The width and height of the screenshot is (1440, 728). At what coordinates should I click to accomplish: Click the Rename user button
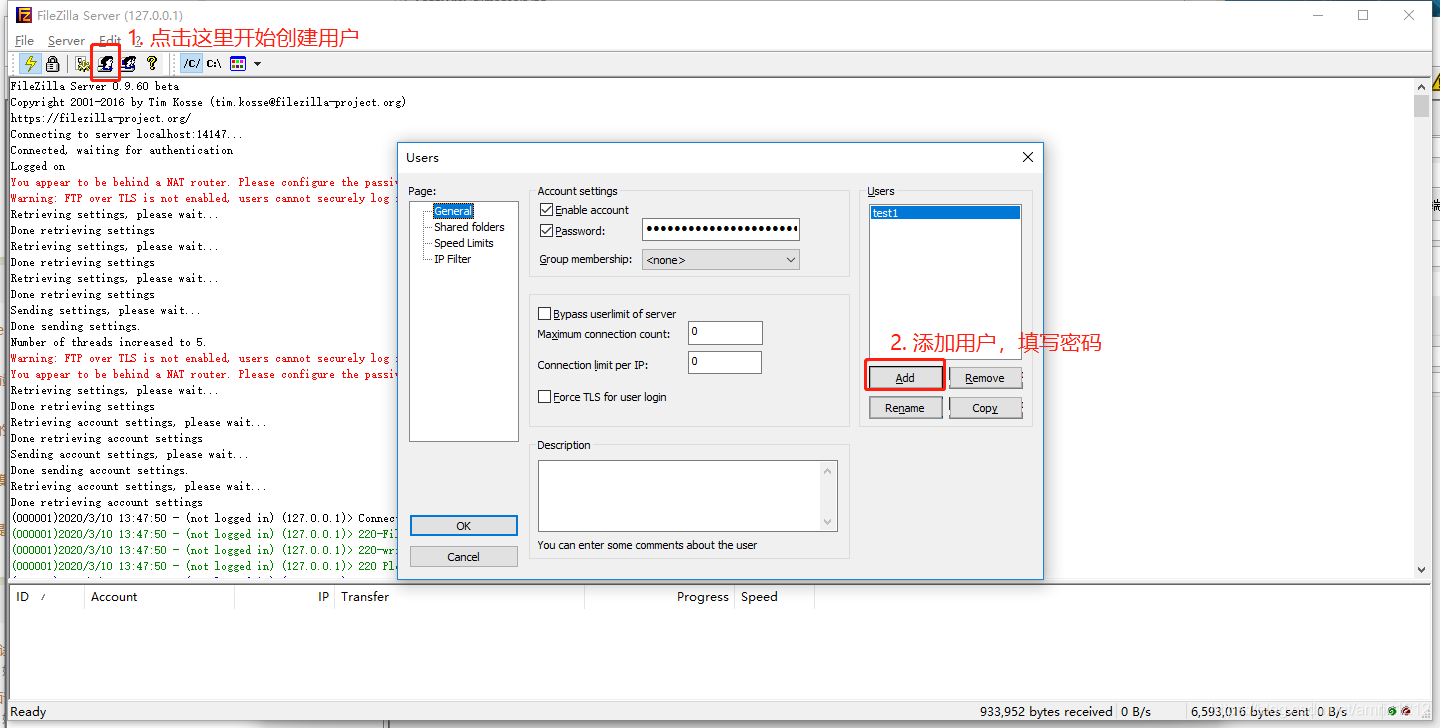point(905,408)
